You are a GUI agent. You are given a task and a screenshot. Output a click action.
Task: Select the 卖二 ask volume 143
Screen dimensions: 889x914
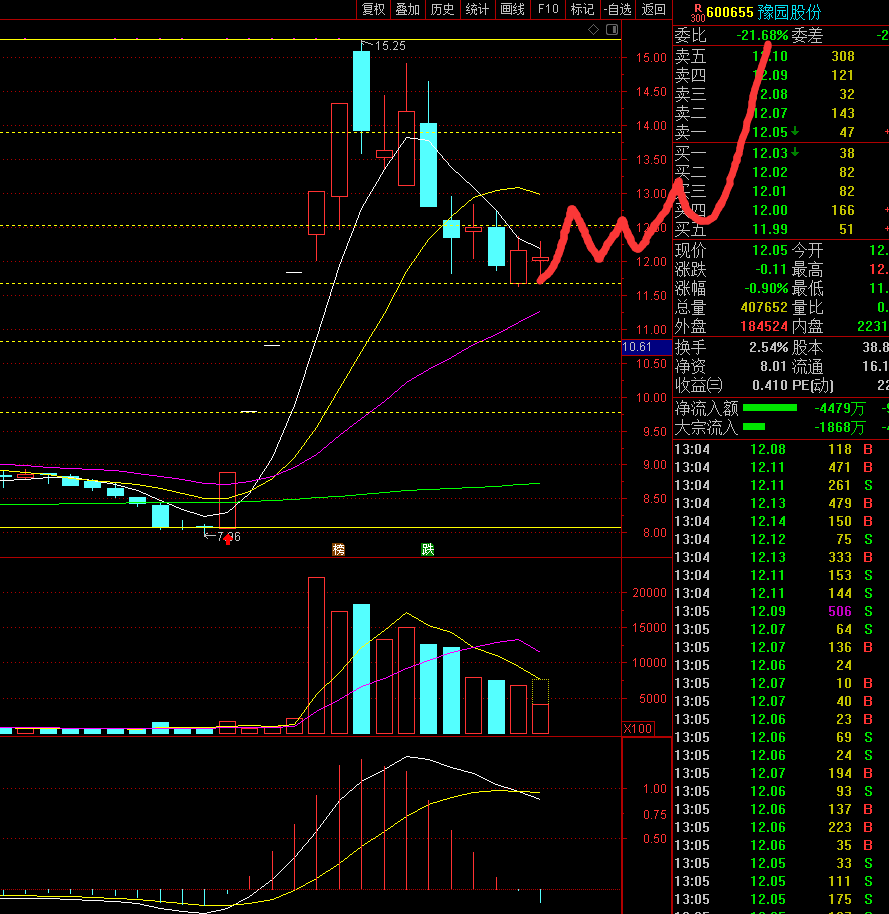point(843,113)
